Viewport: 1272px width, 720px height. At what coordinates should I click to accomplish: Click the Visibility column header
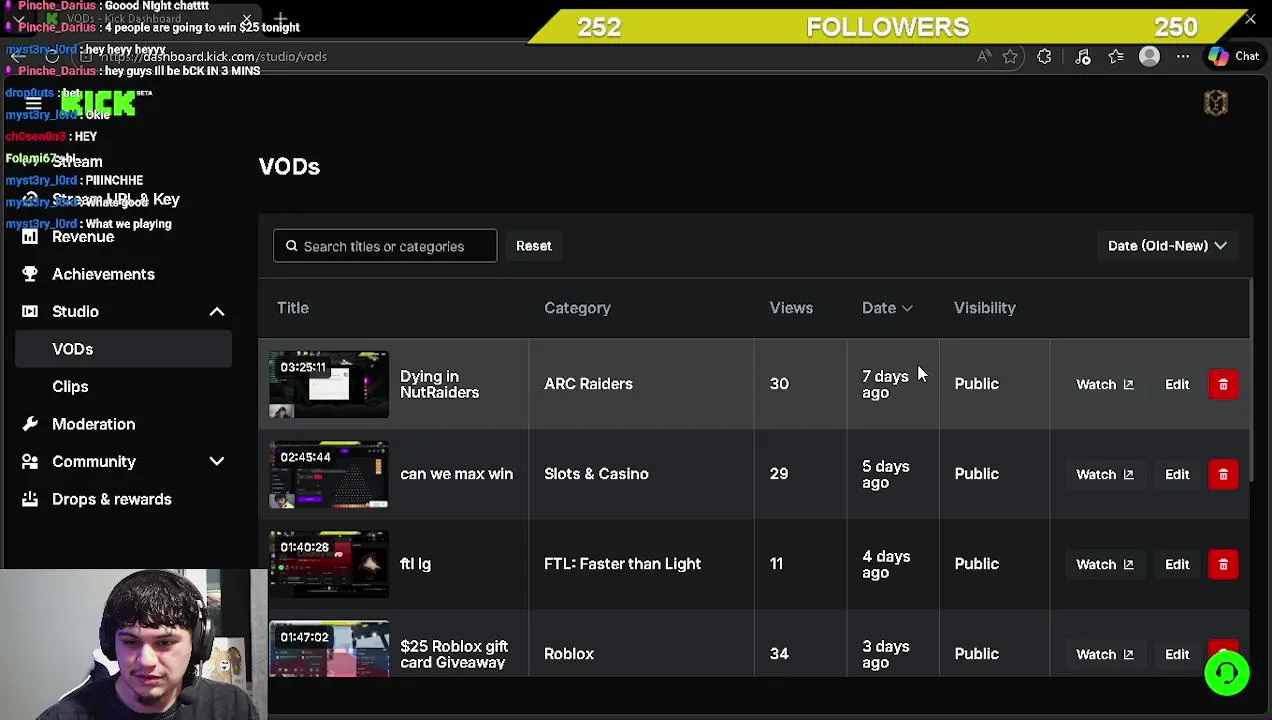coord(985,308)
